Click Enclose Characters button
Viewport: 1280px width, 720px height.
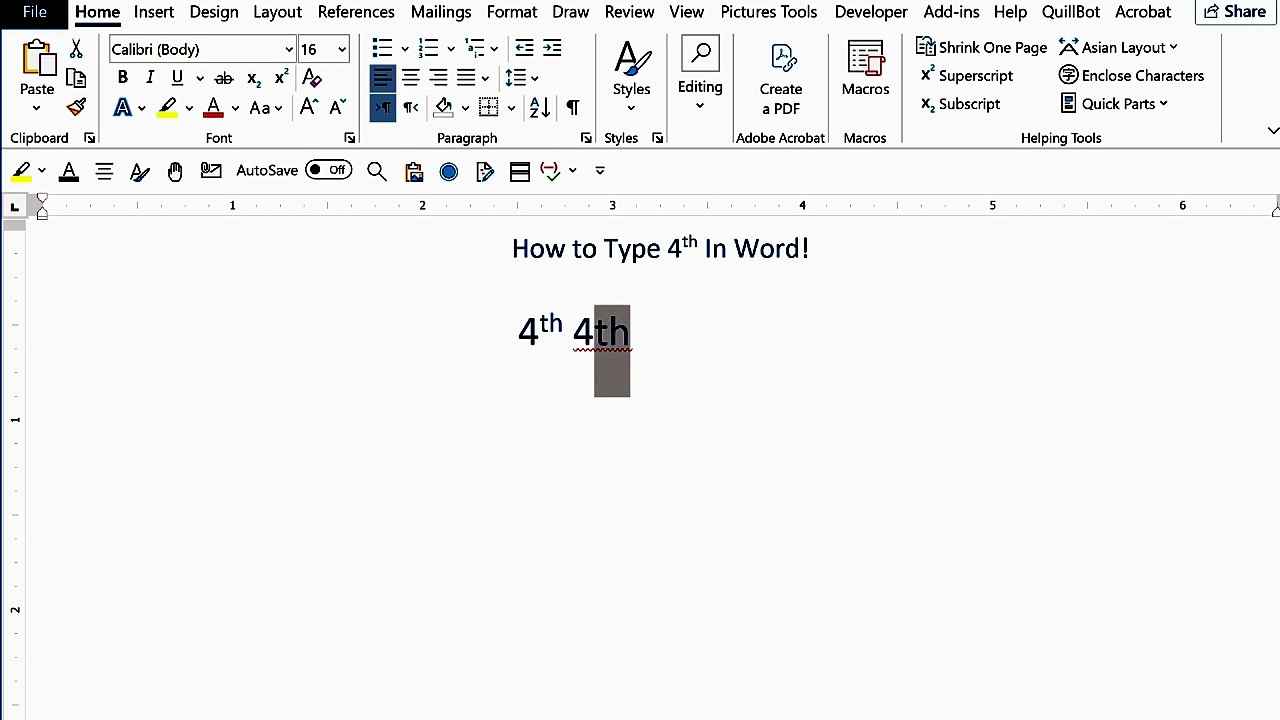[1131, 75]
